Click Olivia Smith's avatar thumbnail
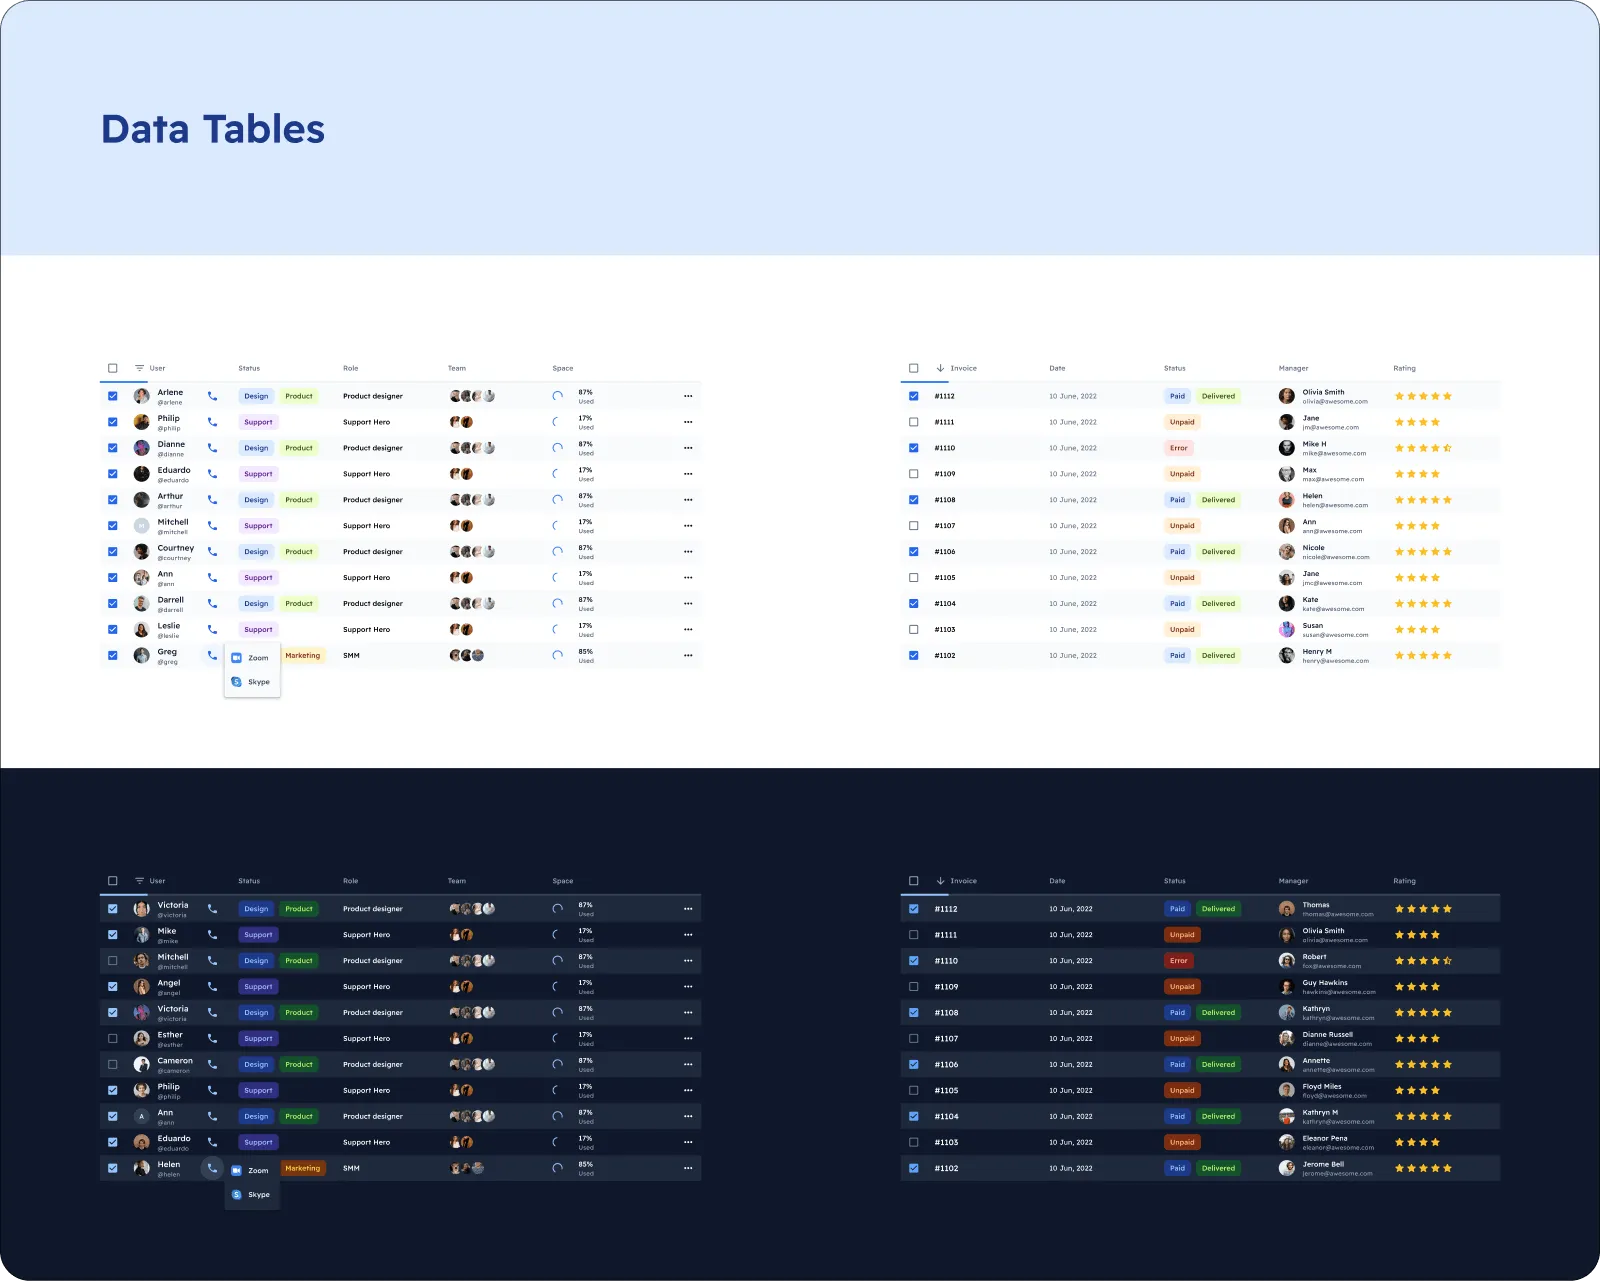1600x1281 pixels. 1287,395
